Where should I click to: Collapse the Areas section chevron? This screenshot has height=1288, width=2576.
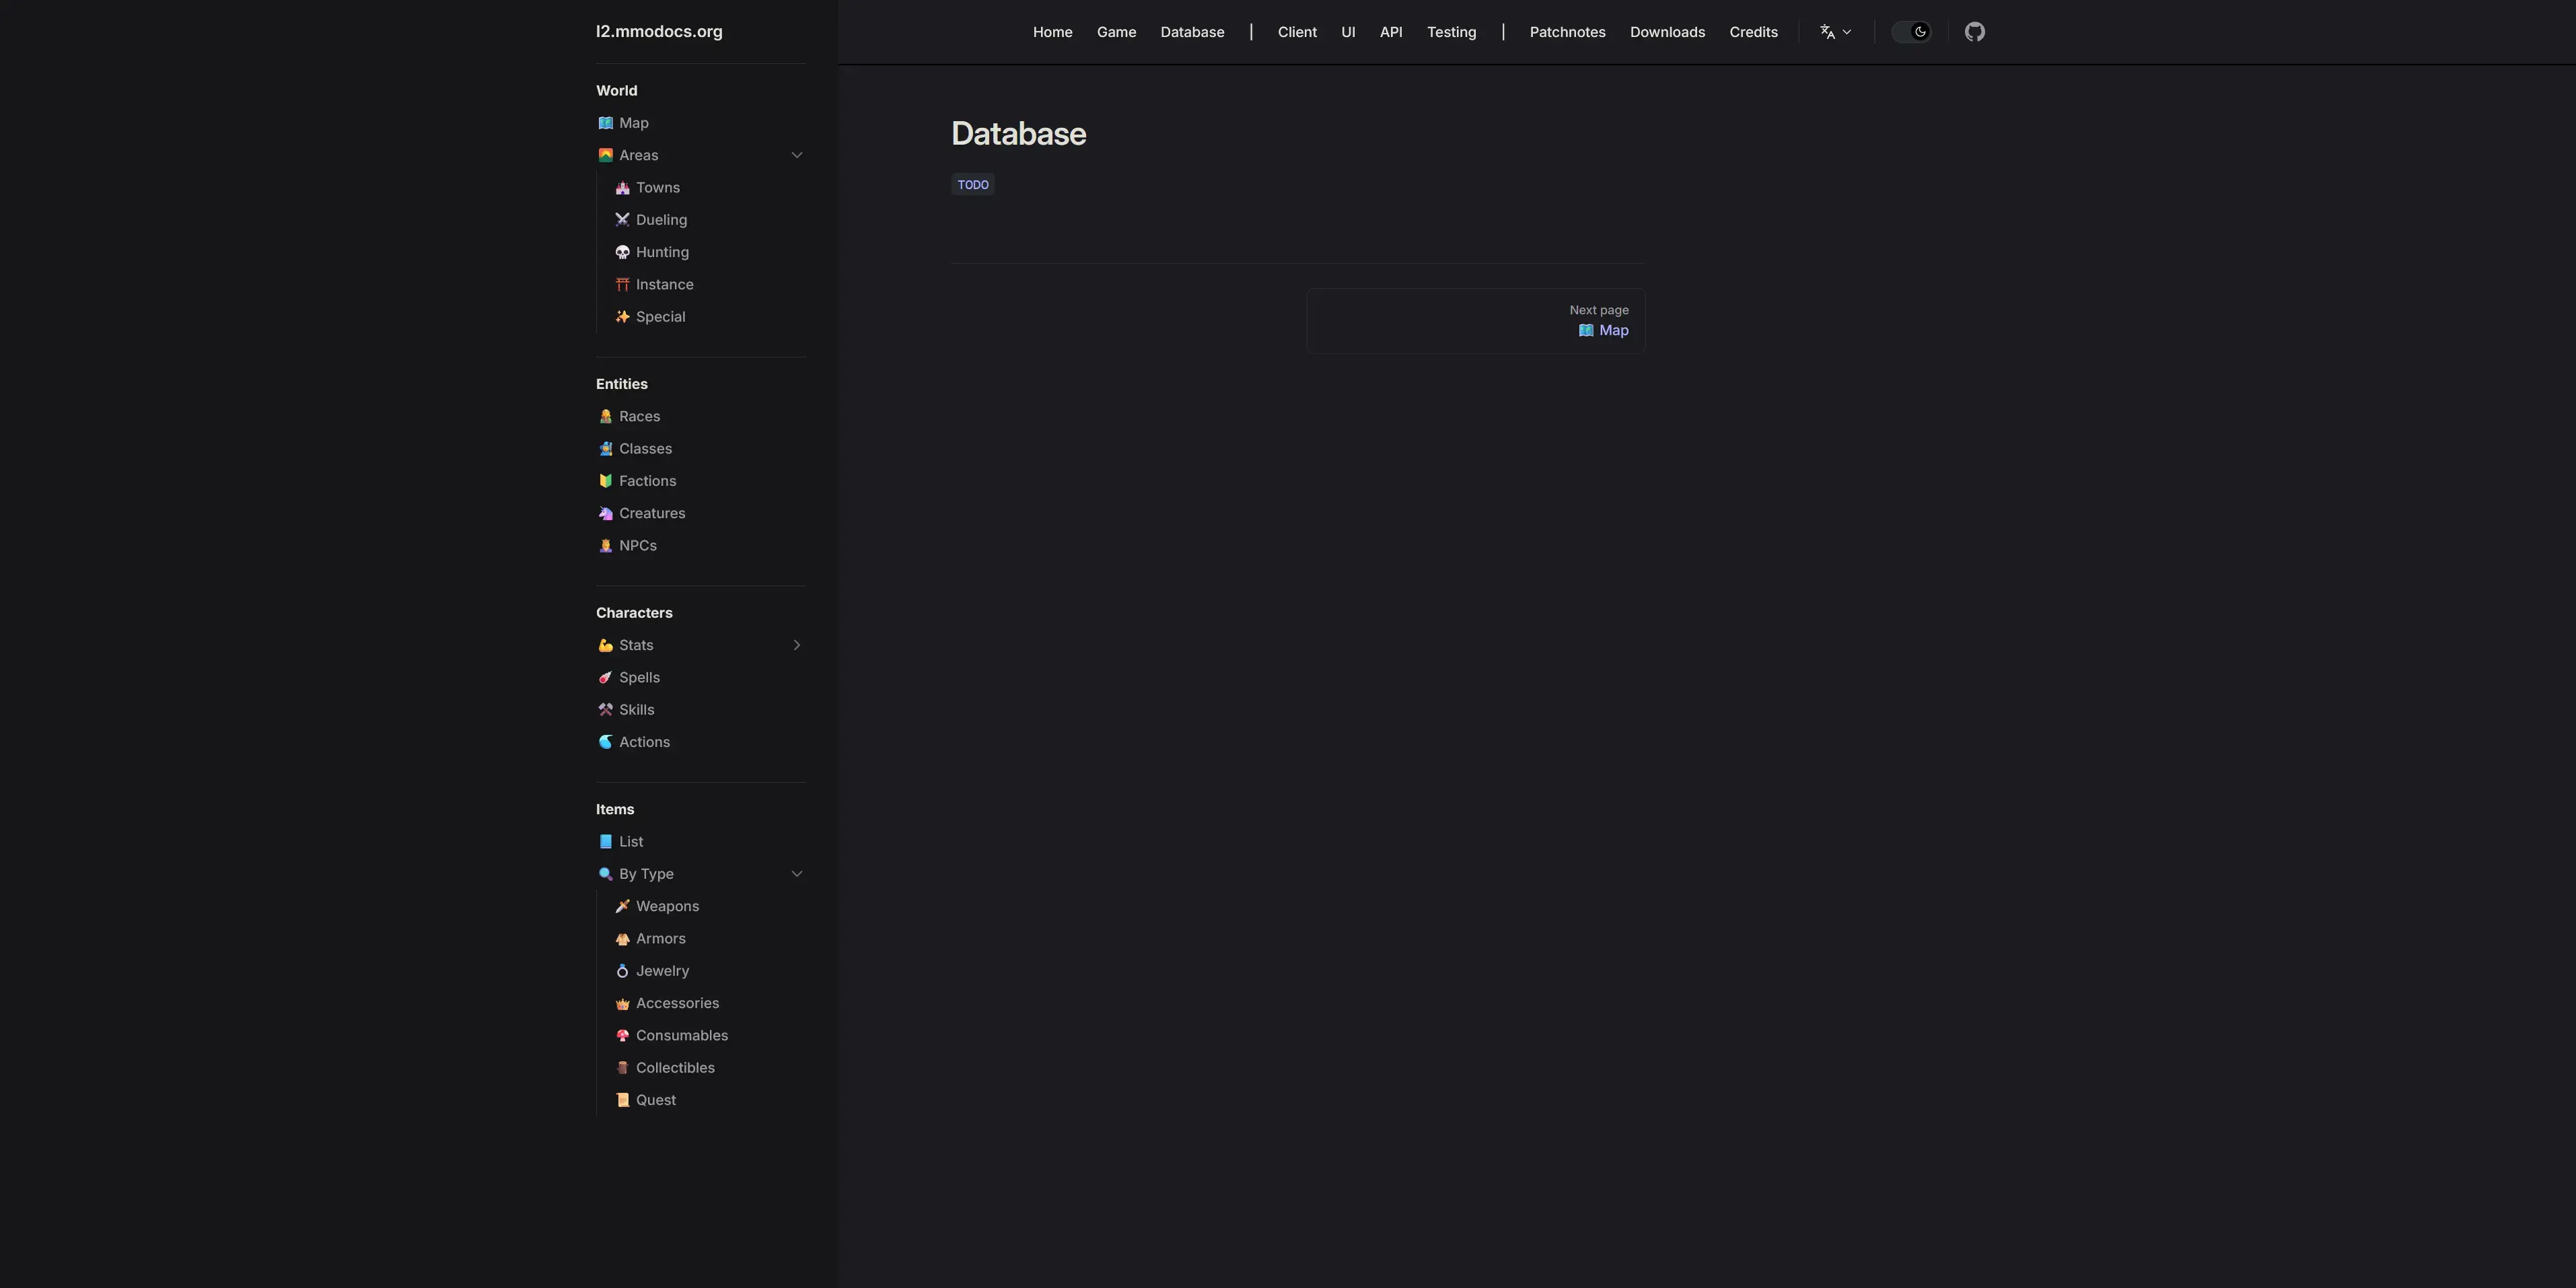click(x=797, y=155)
